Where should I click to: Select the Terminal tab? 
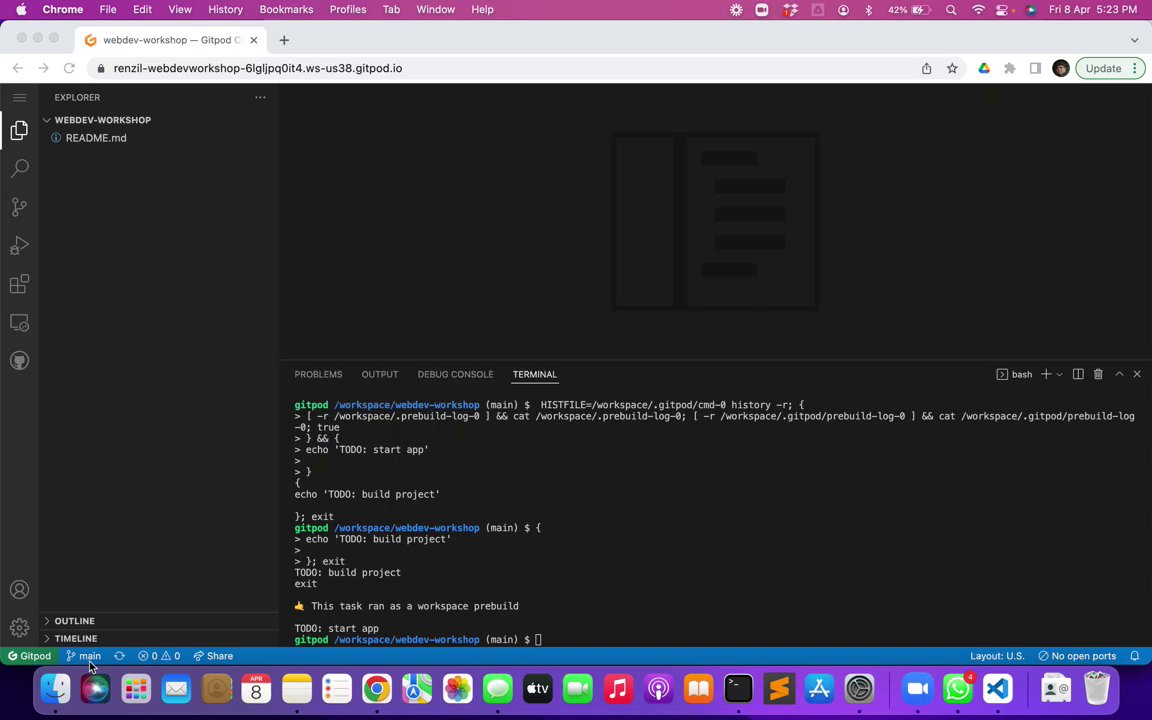click(535, 374)
